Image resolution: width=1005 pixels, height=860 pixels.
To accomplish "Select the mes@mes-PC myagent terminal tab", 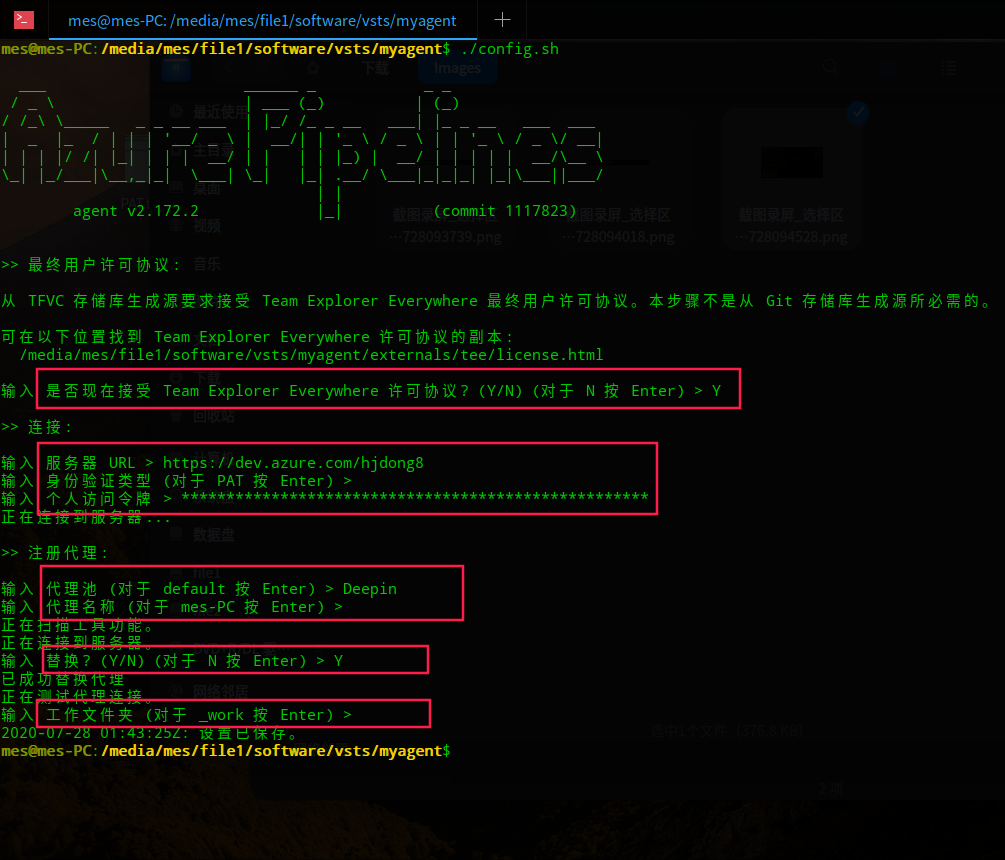I will [x=262, y=21].
